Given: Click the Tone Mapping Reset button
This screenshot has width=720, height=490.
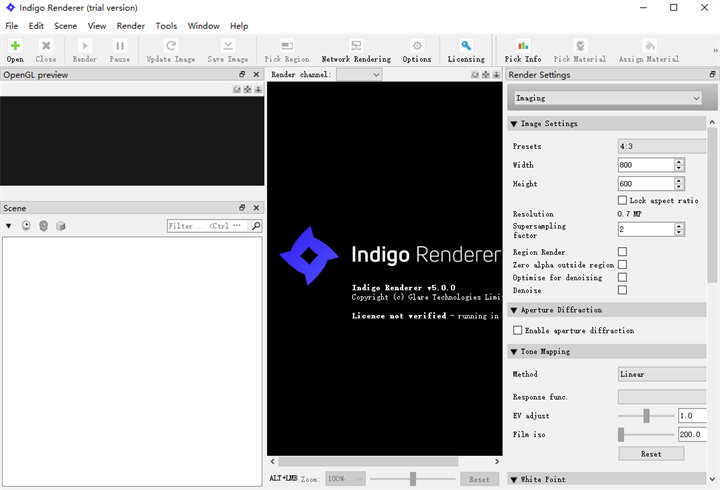Looking at the screenshot, I should point(651,454).
